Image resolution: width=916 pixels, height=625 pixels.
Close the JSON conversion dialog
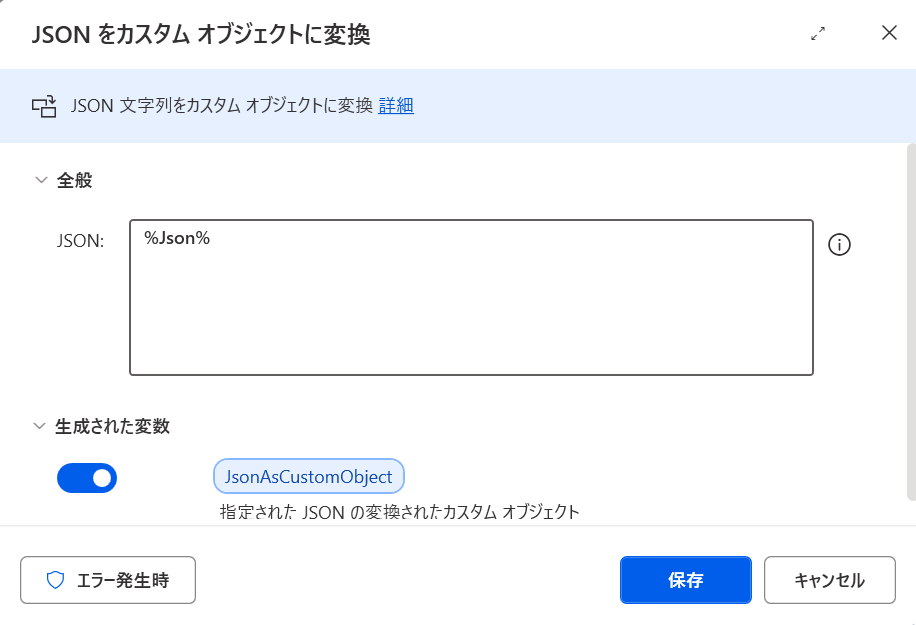pos(889,33)
